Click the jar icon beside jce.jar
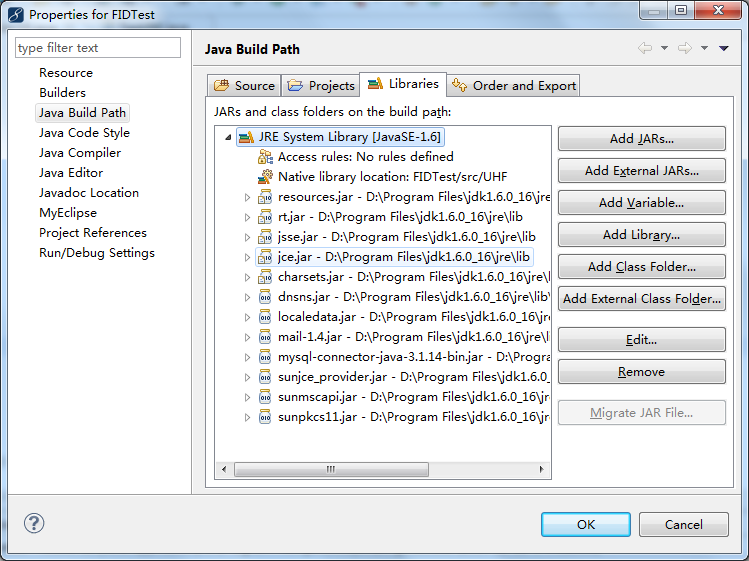This screenshot has width=749, height=561. (265, 257)
